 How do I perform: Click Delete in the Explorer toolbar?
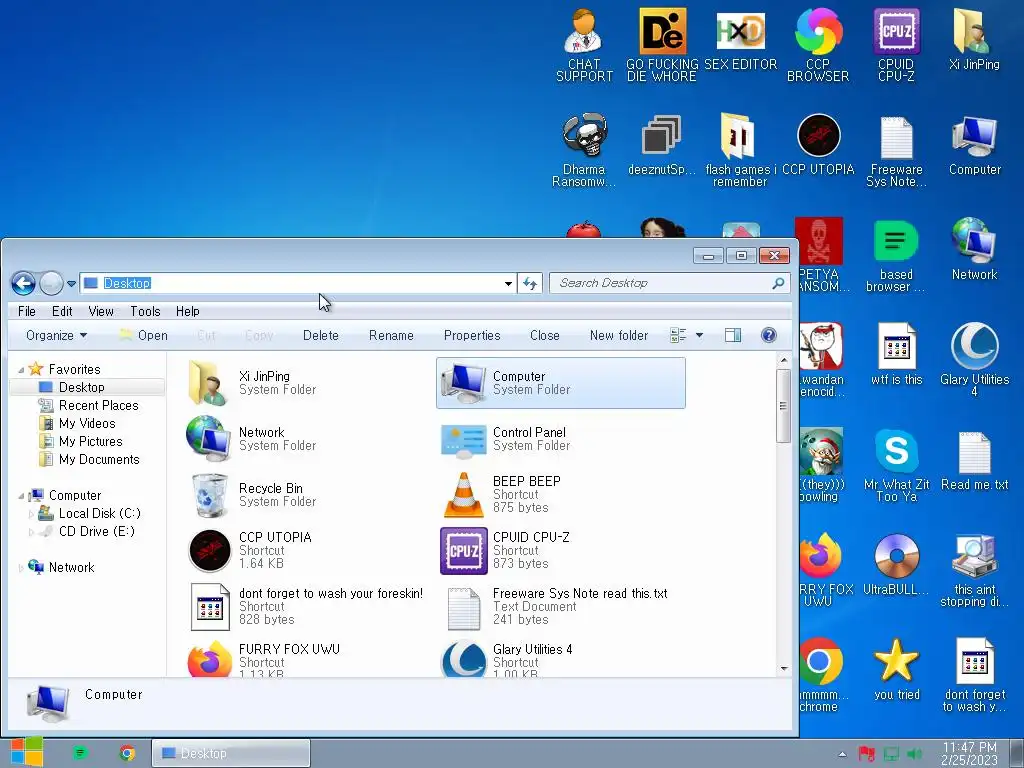pos(321,336)
